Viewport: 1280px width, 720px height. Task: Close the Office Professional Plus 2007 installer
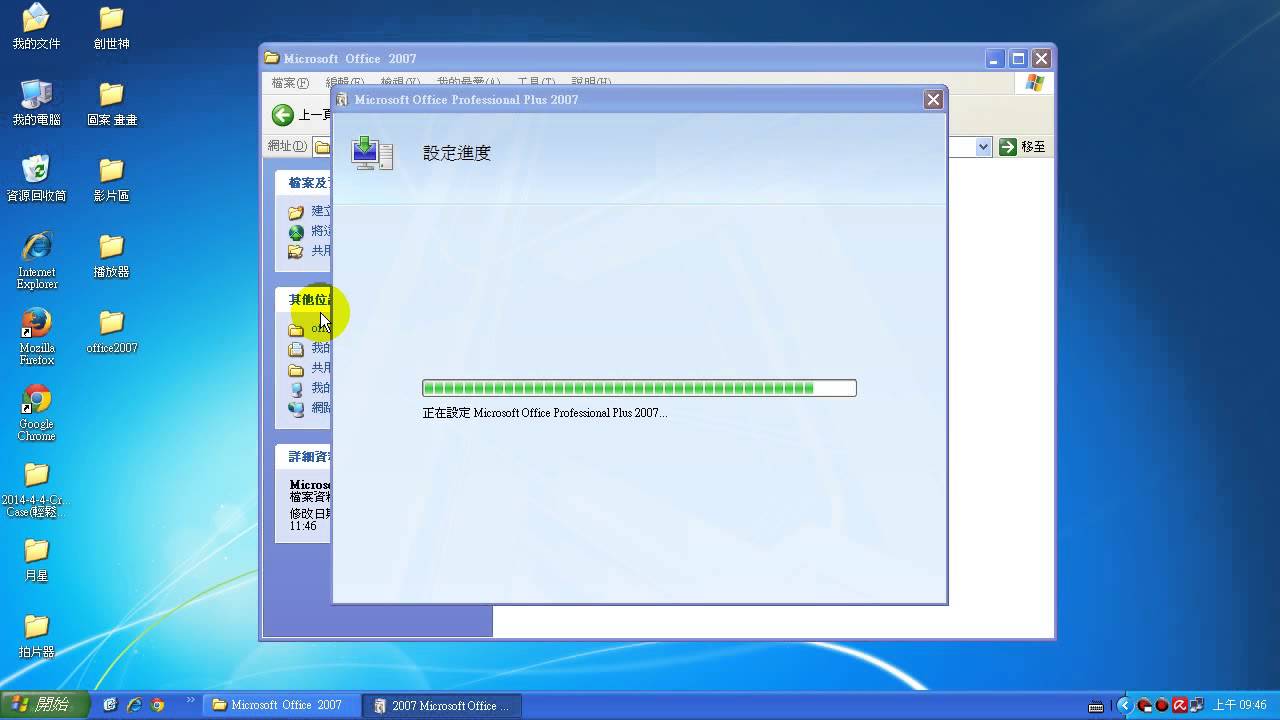(933, 99)
